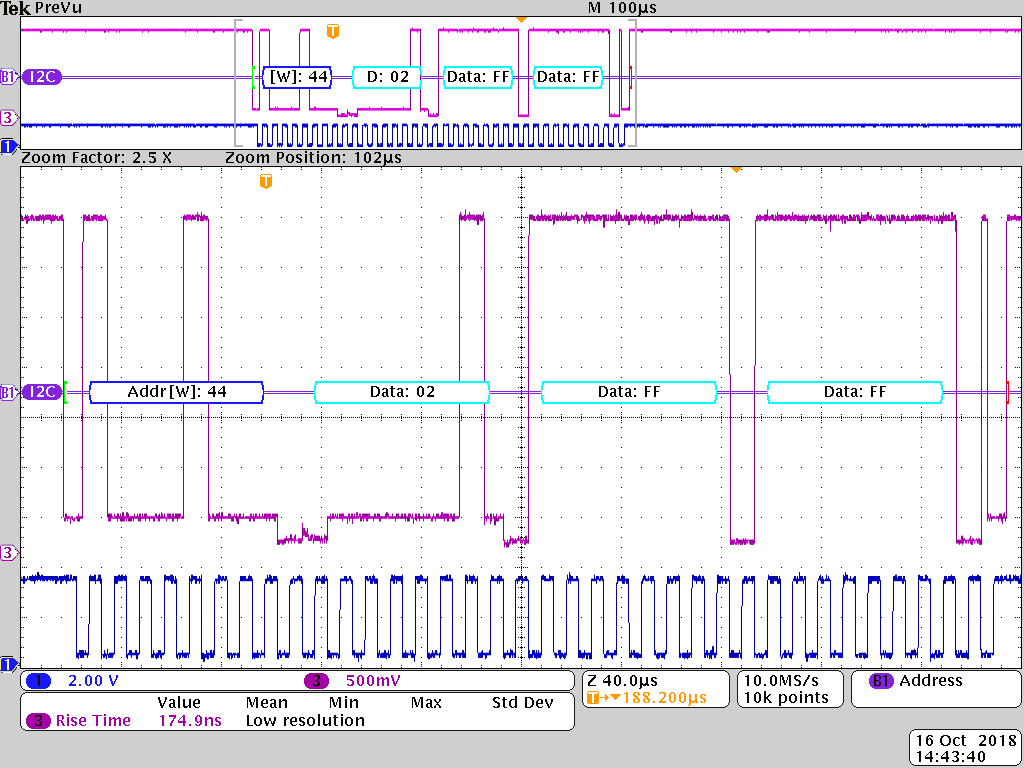Click the '[W]: 44' packet in the overview

297,77
